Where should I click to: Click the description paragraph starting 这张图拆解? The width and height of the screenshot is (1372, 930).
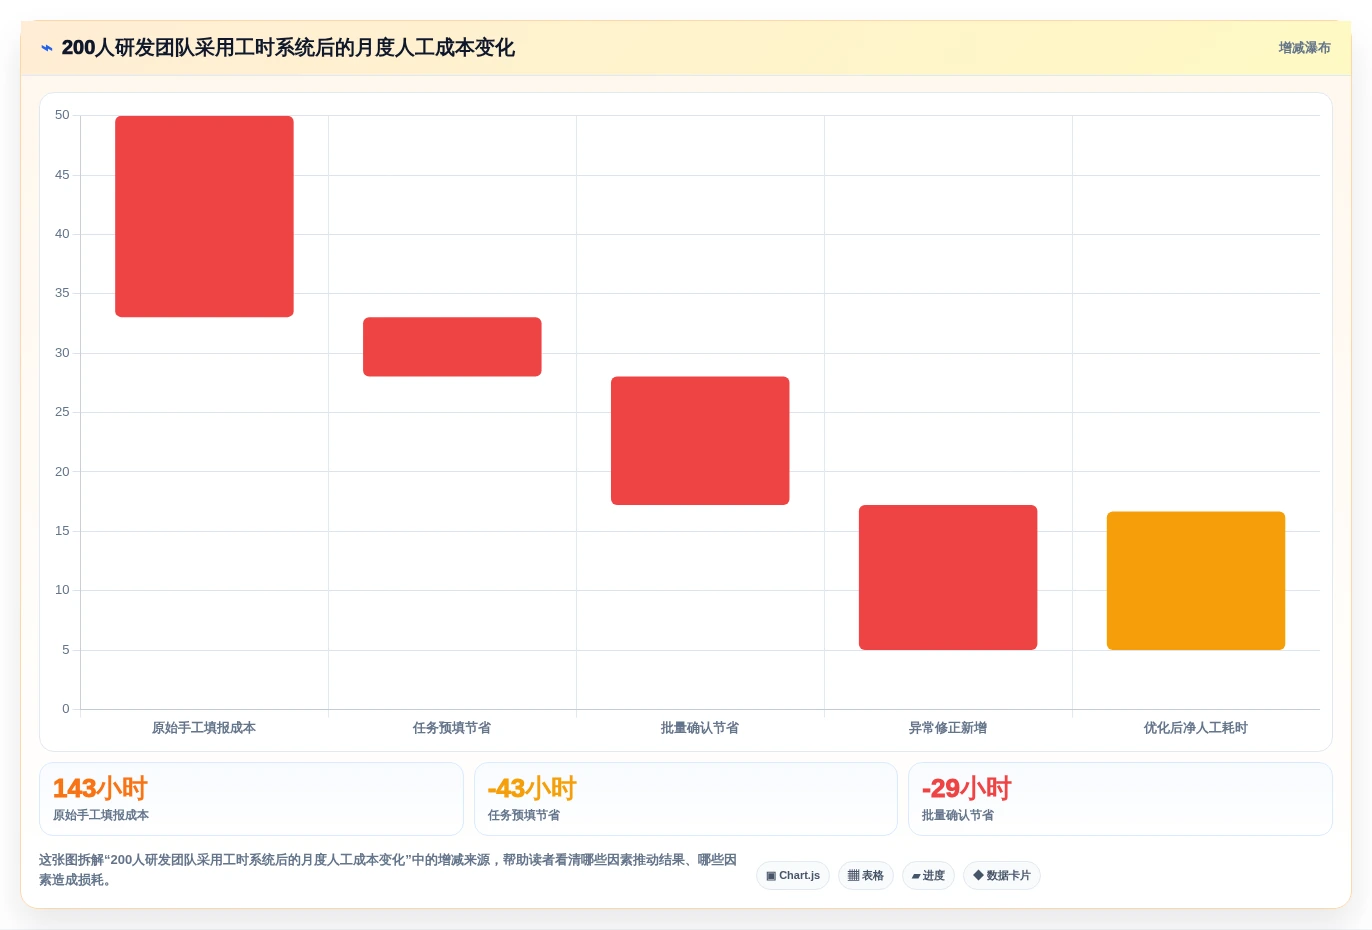coord(388,870)
